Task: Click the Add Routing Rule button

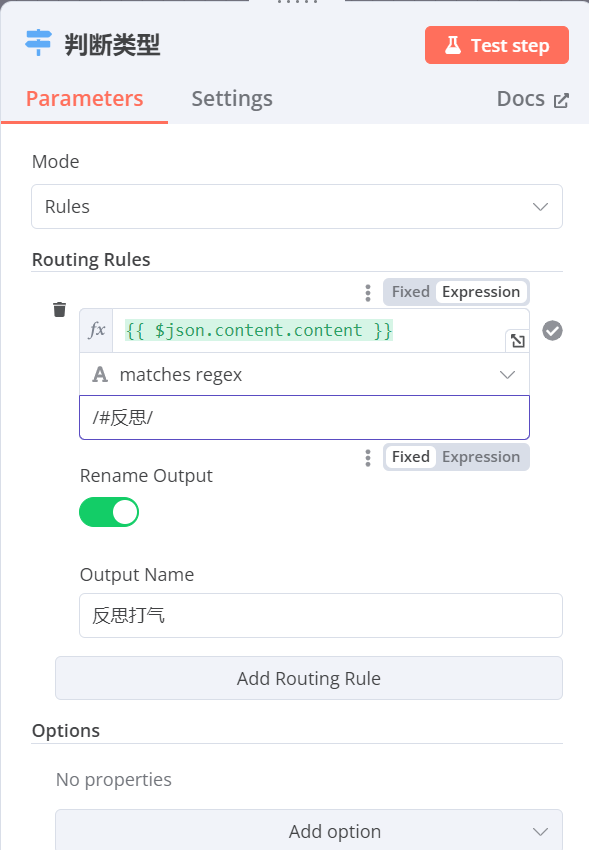Action: coord(309,678)
